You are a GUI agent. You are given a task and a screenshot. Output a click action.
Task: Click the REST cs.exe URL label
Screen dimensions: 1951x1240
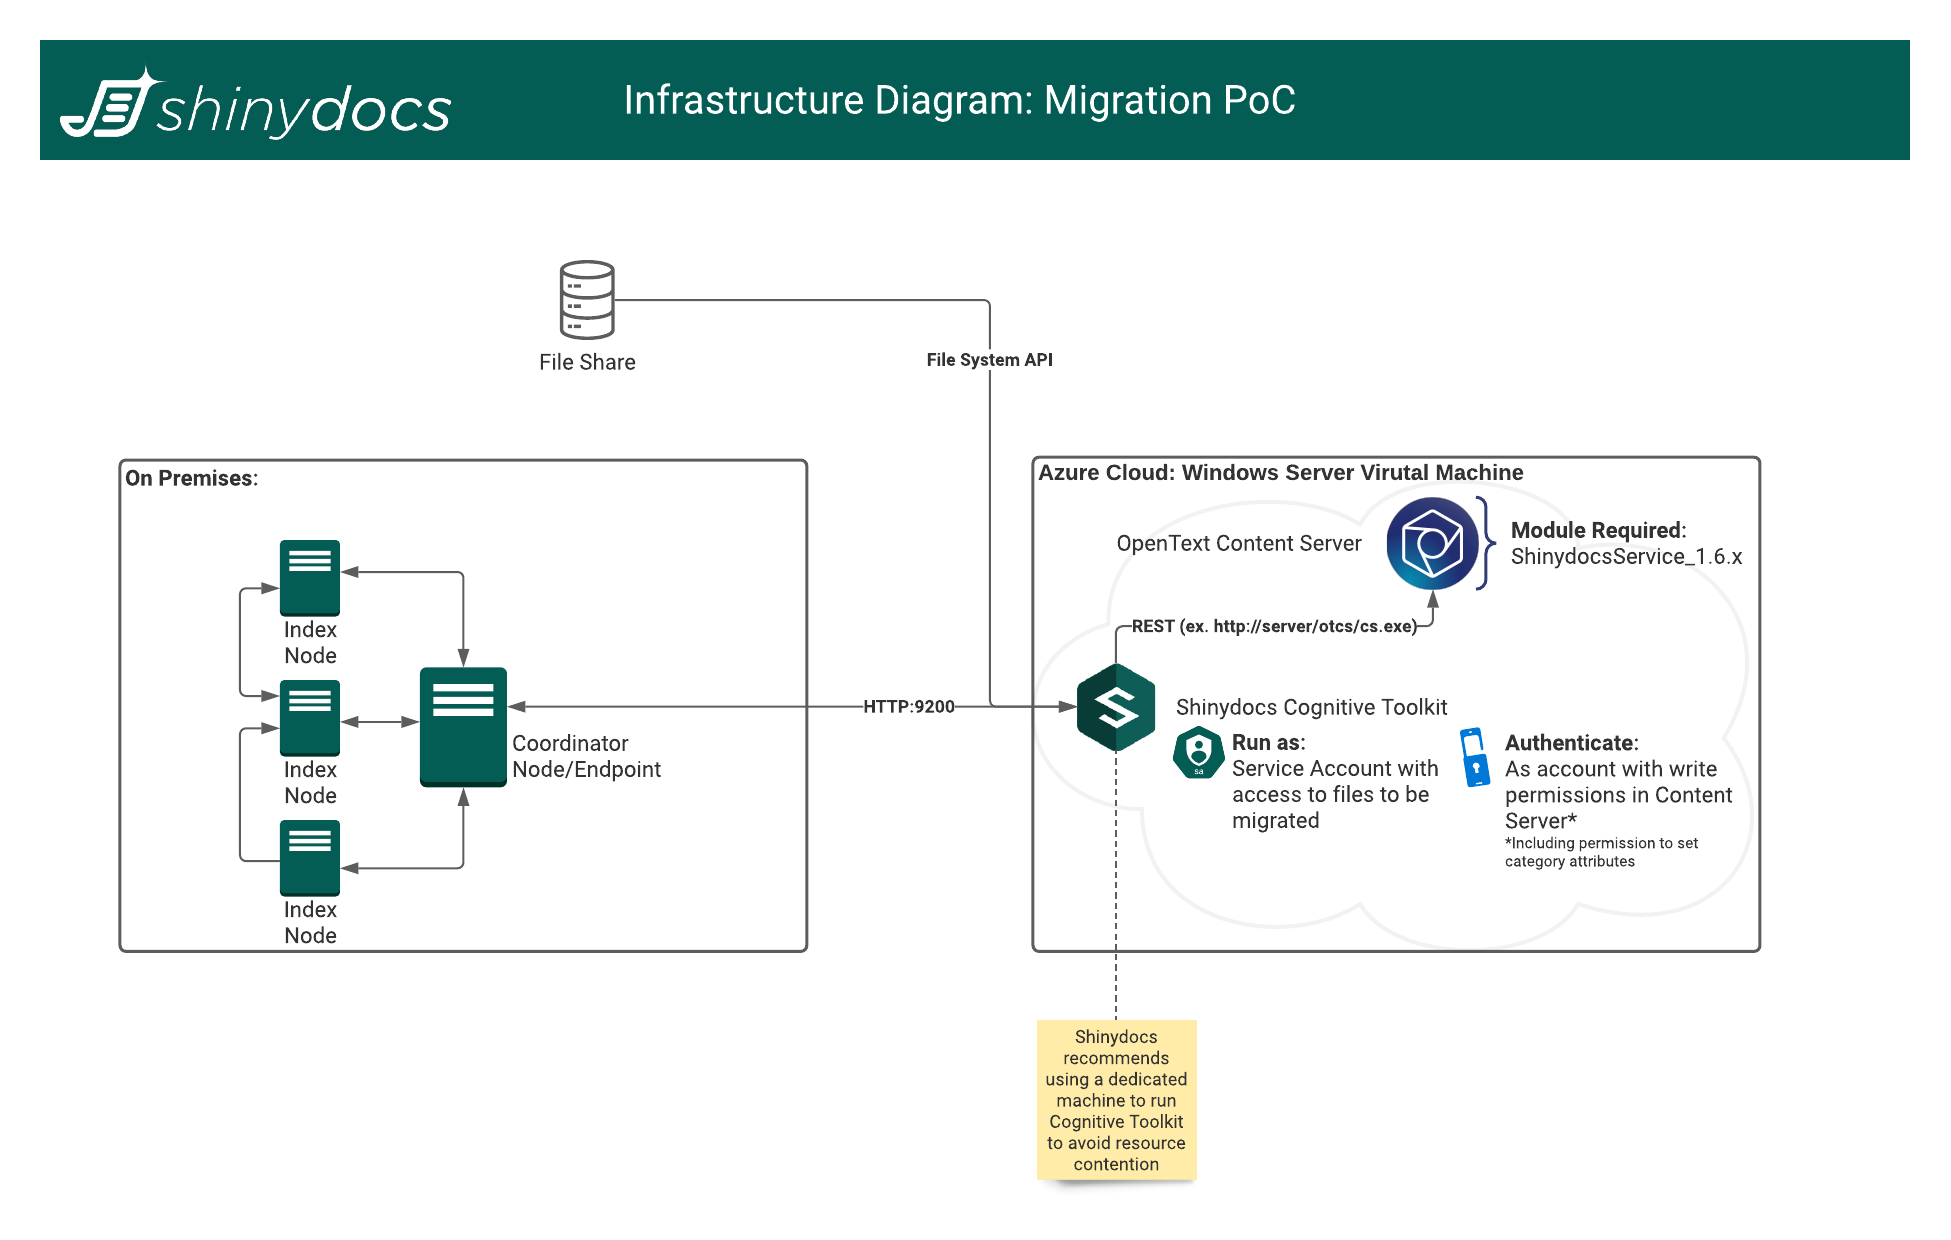[1273, 627]
